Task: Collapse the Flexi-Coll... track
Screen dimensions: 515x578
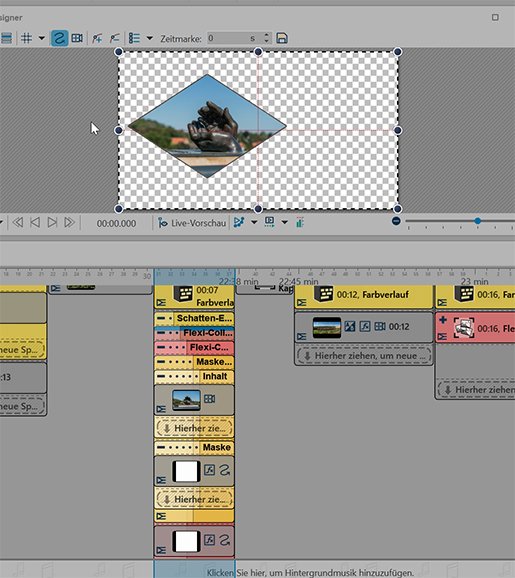Action: click(x=161, y=333)
